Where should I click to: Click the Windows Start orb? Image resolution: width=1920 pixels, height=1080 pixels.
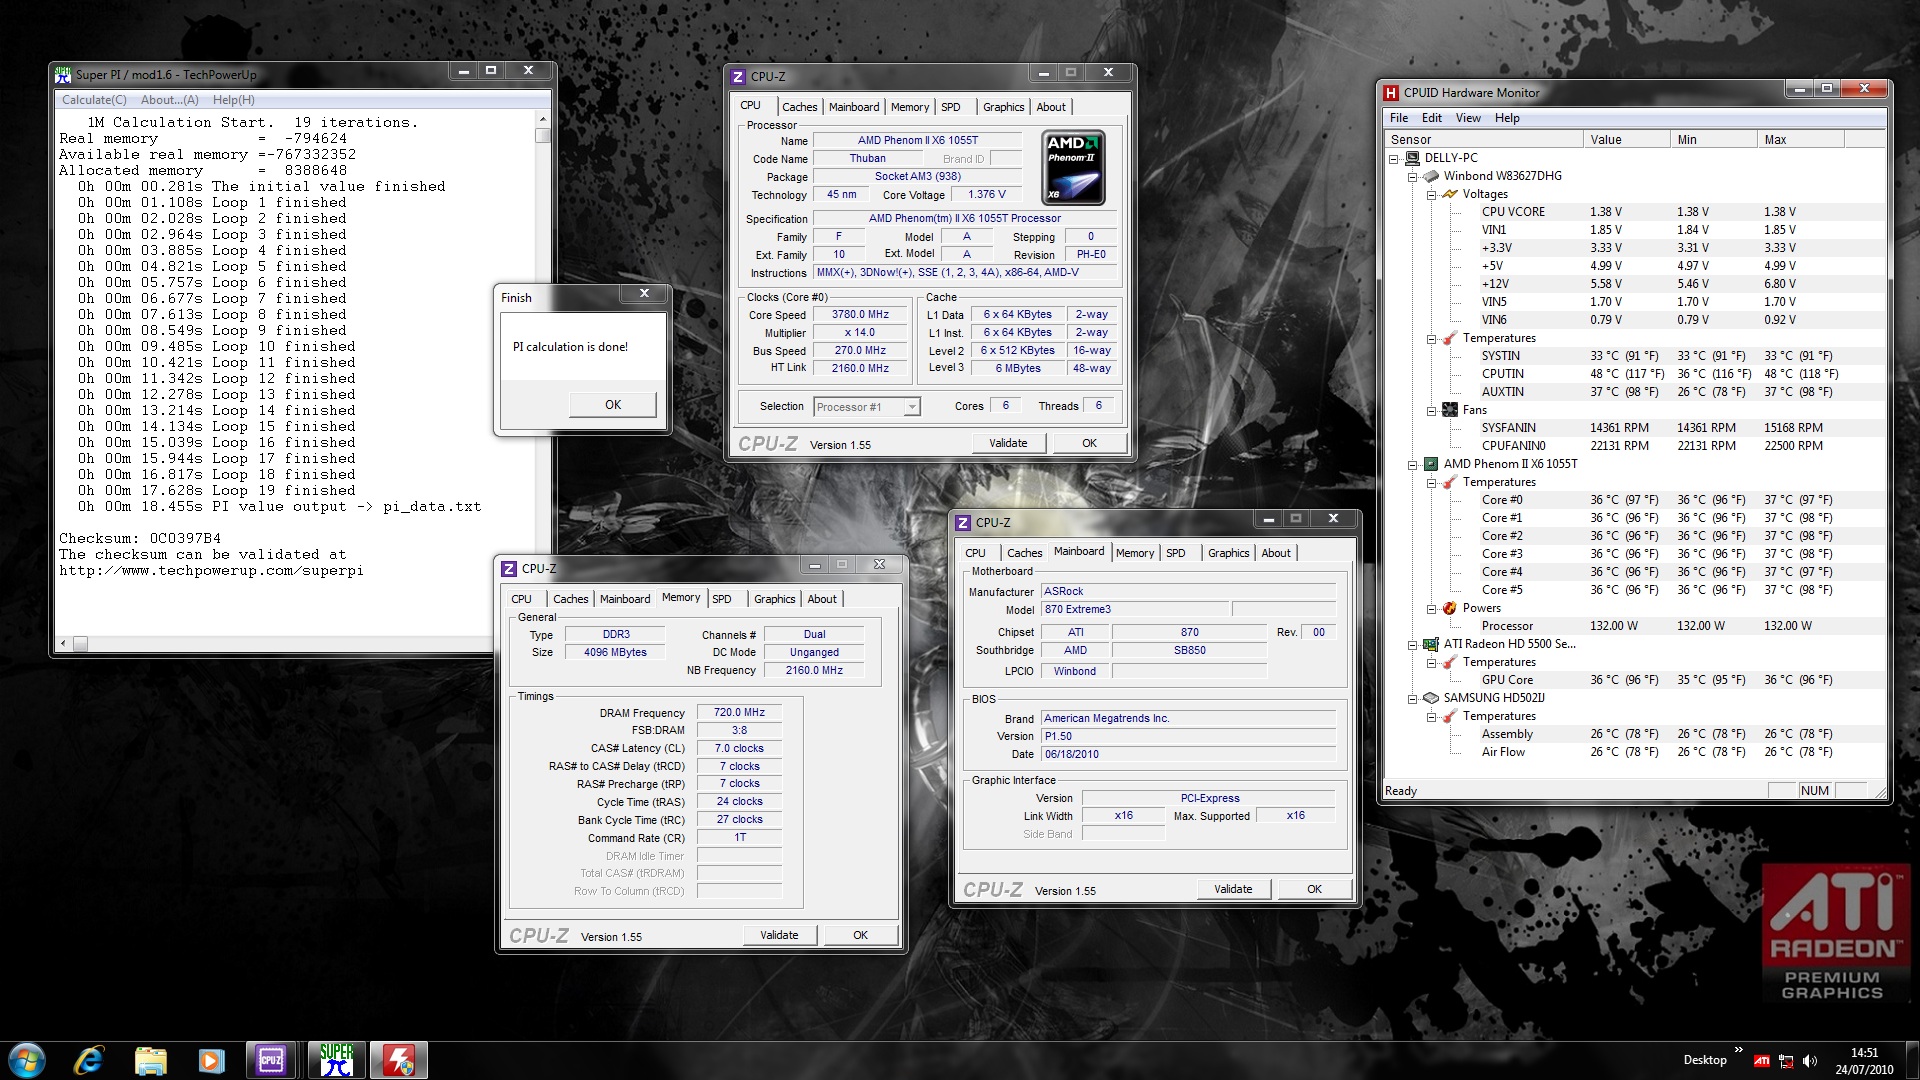[x=27, y=1060]
